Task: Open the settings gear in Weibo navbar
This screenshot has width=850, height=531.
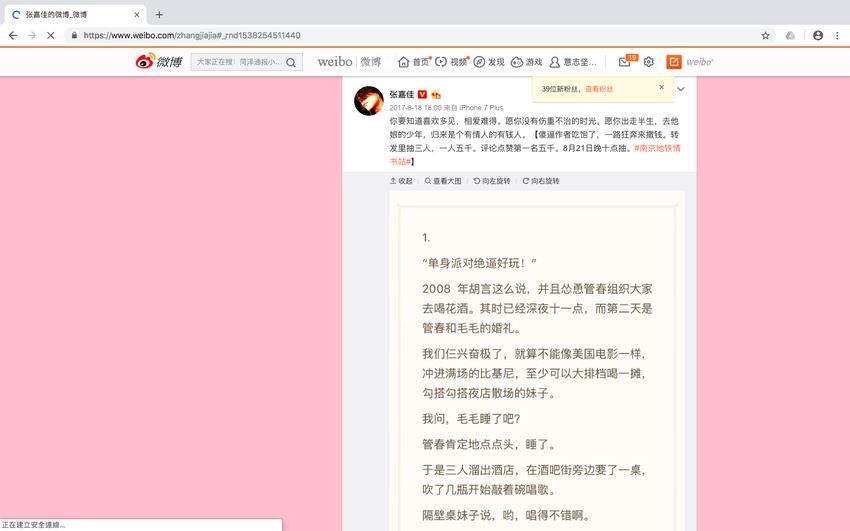Action: pyautogui.click(x=648, y=62)
